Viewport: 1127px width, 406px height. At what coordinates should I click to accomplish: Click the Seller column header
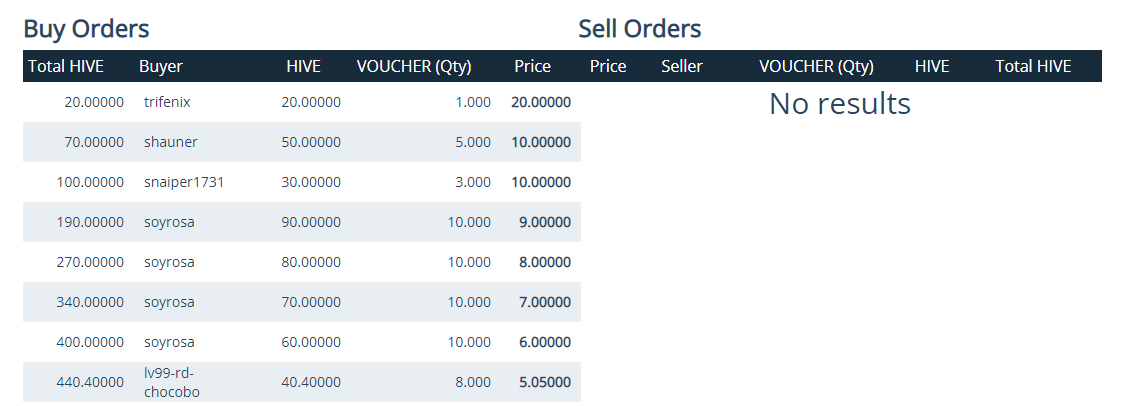(682, 66)
